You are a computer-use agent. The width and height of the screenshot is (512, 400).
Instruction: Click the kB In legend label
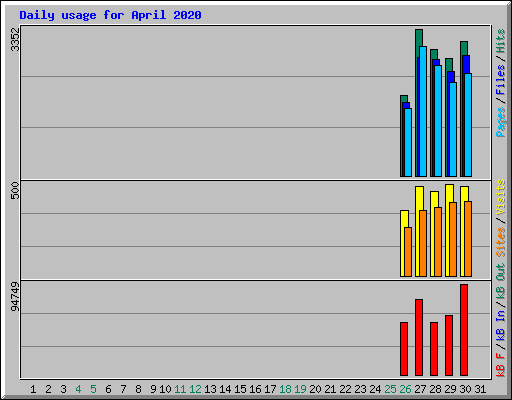coord(500,326)
